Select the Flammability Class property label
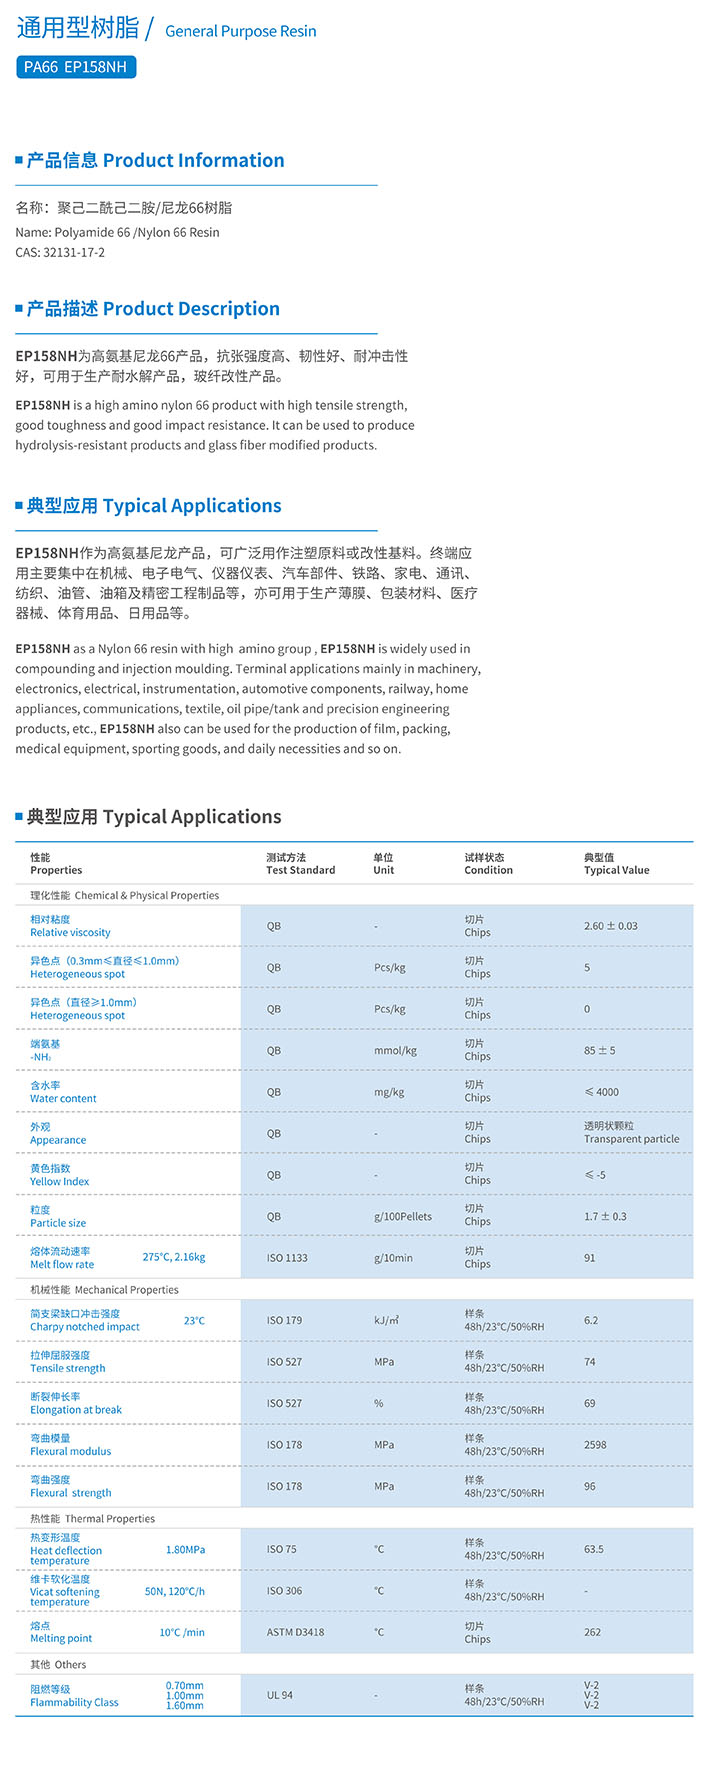 (74, 1702)
